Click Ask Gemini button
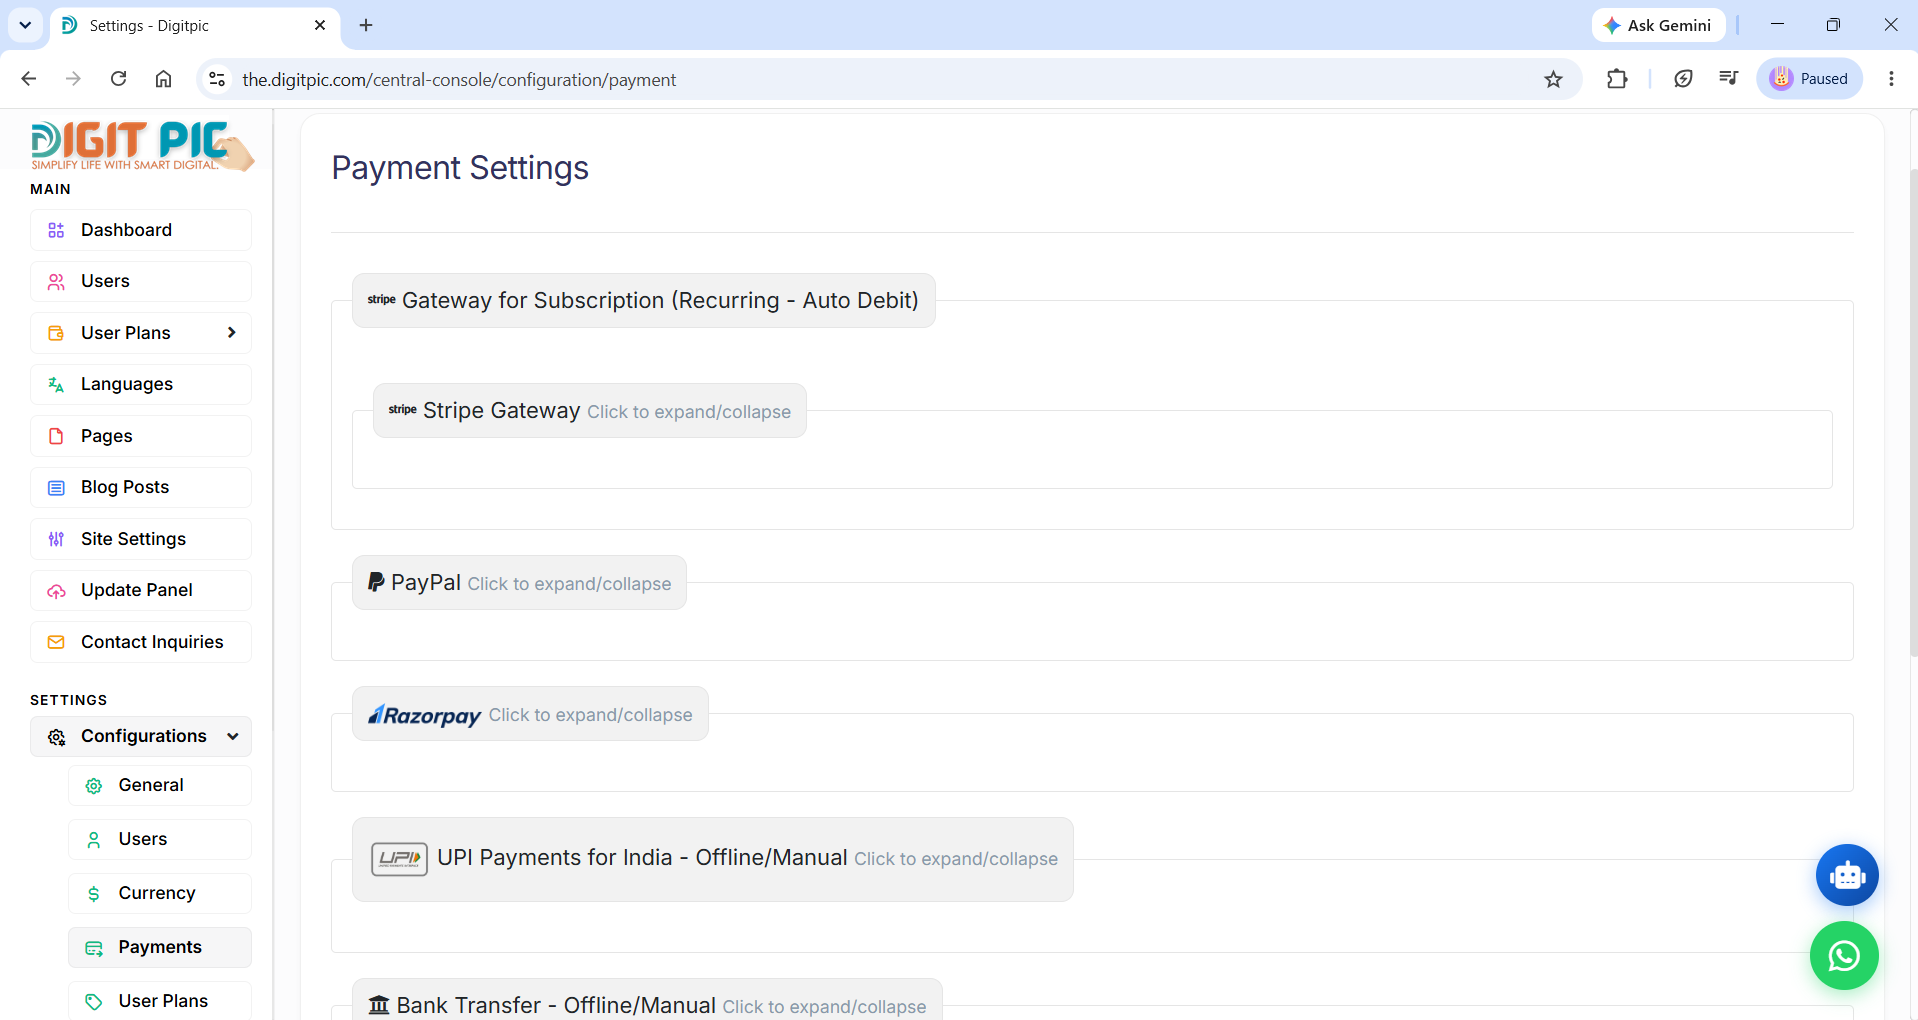The height and width of the screenshot is (1020, 1918). tap(1658, 25)
